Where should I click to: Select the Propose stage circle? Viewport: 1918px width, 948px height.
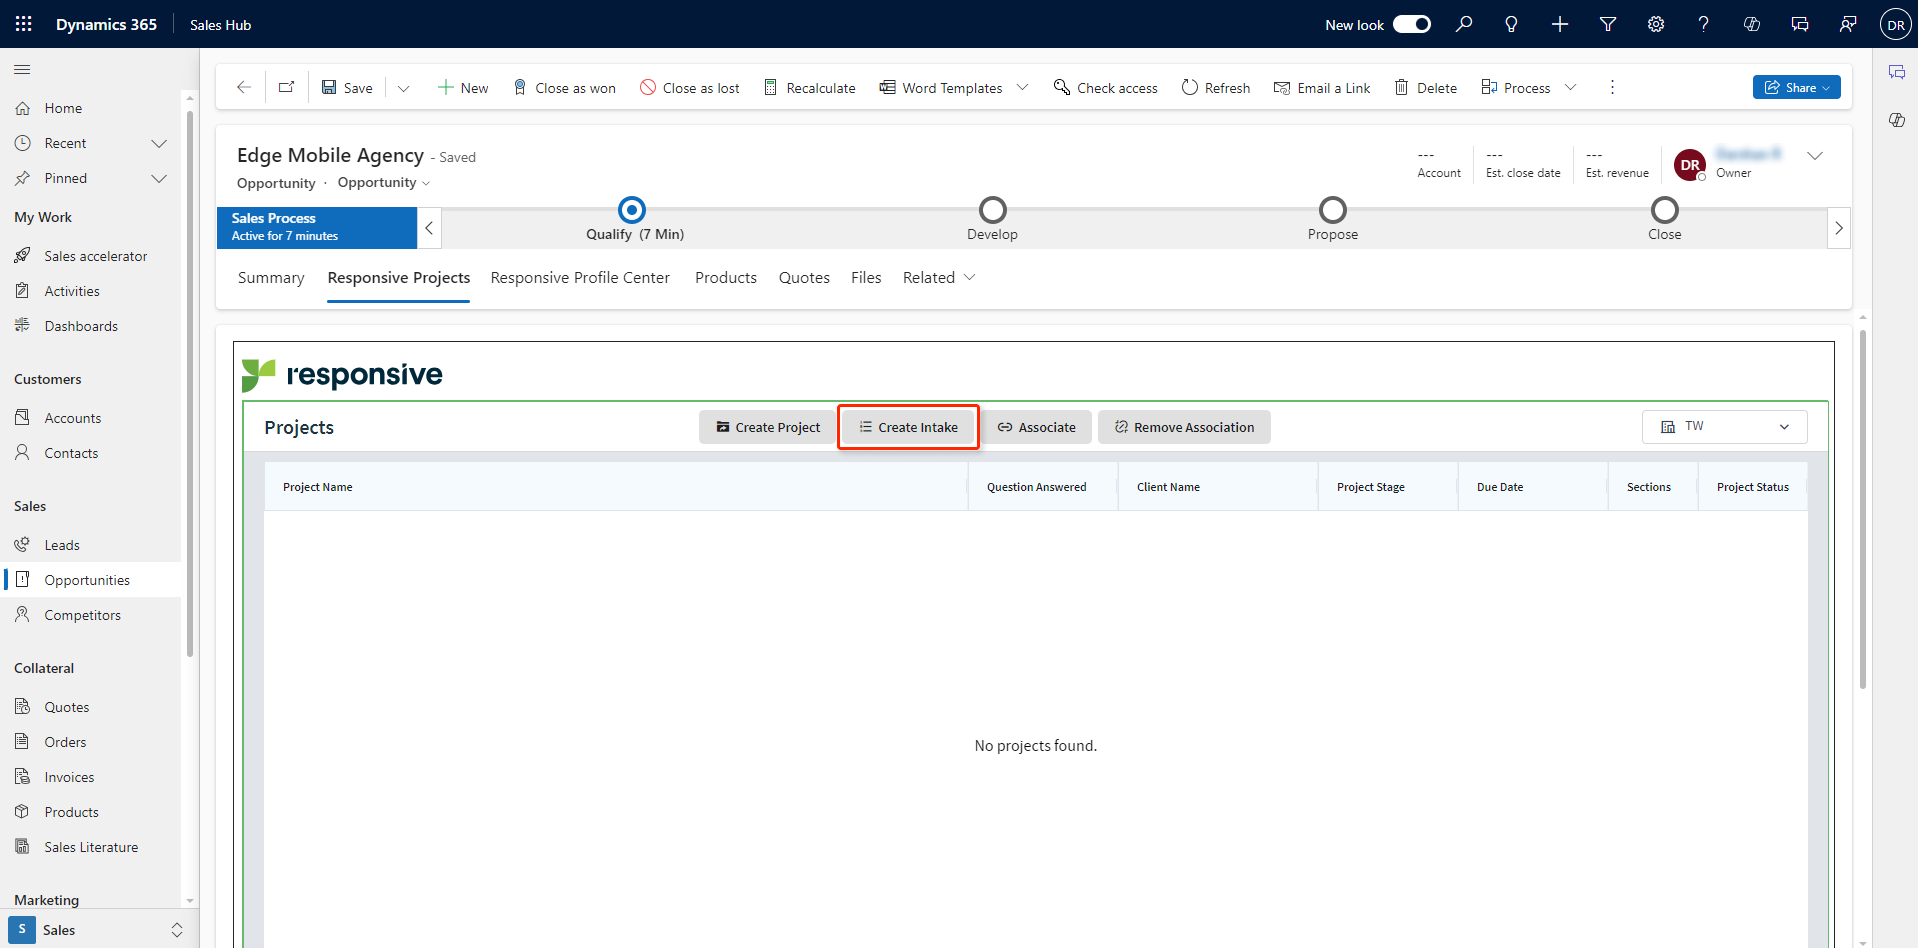tap(1333, 210)
